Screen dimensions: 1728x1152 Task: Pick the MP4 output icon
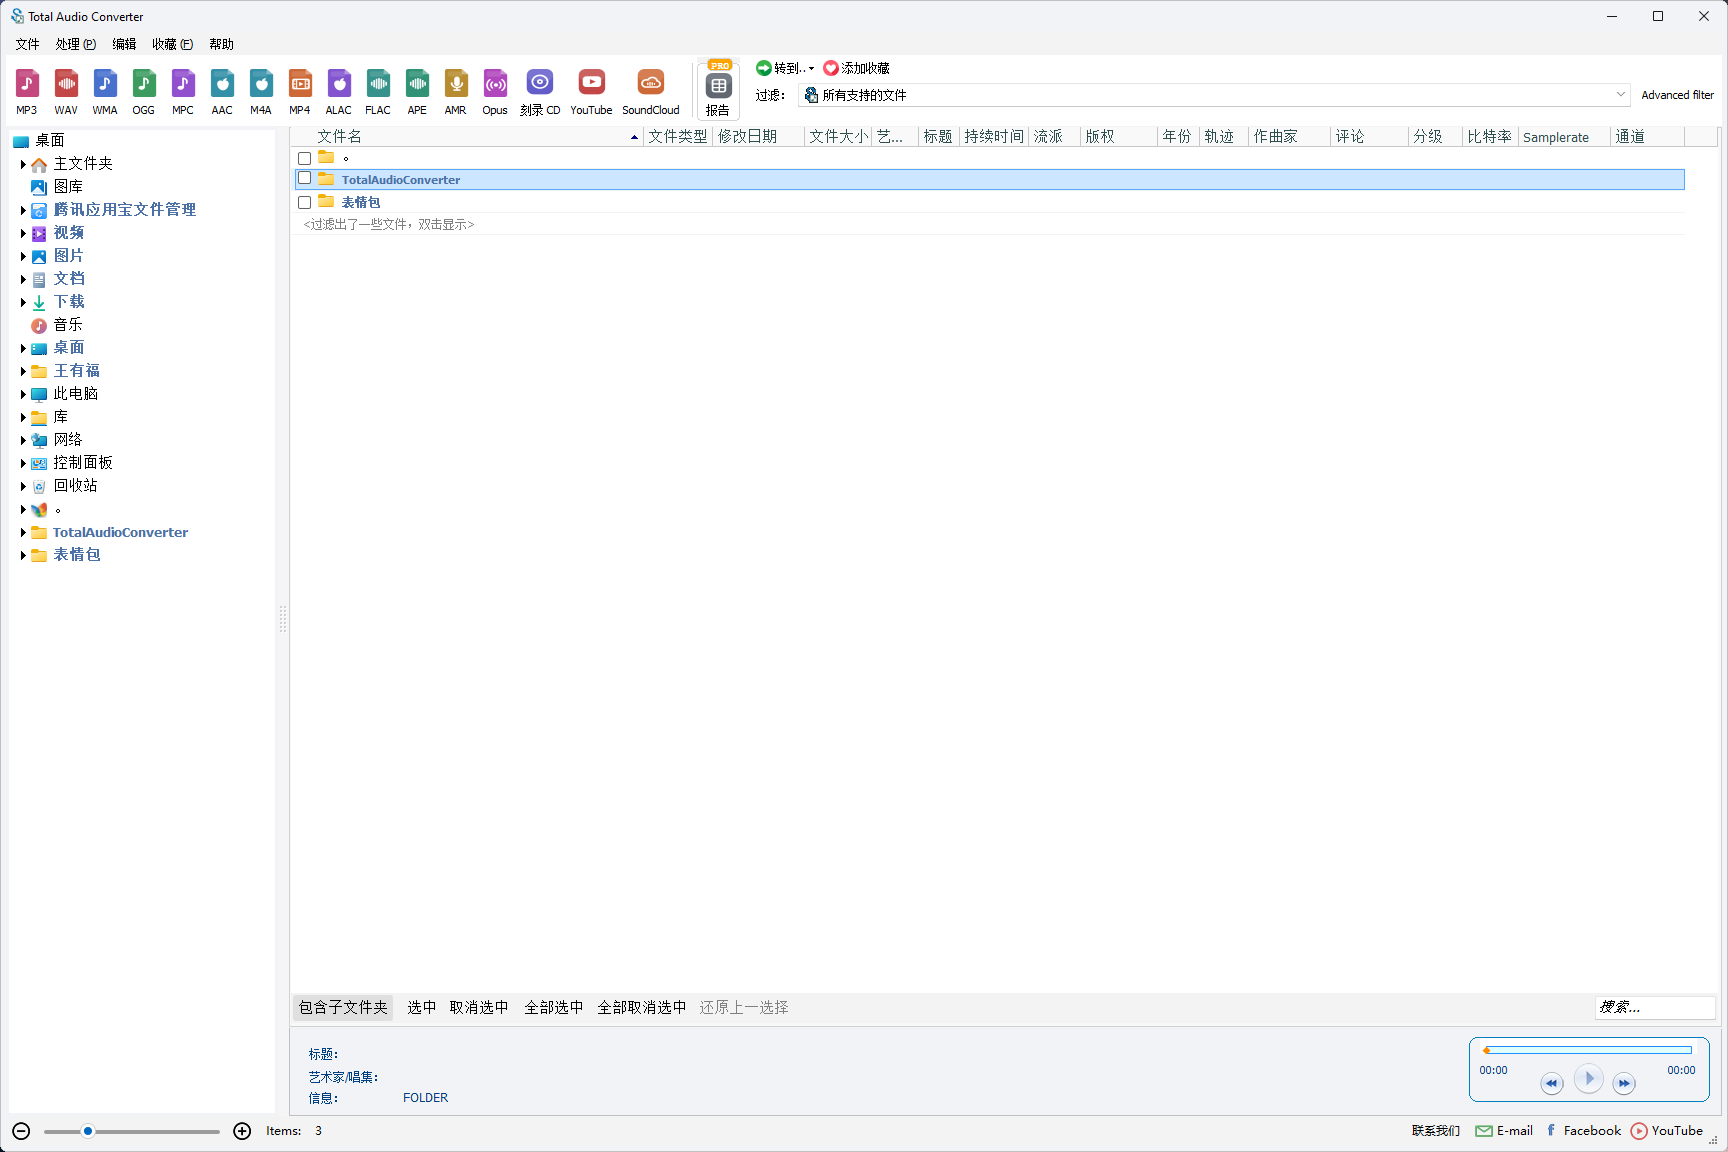tap(300, 92)
